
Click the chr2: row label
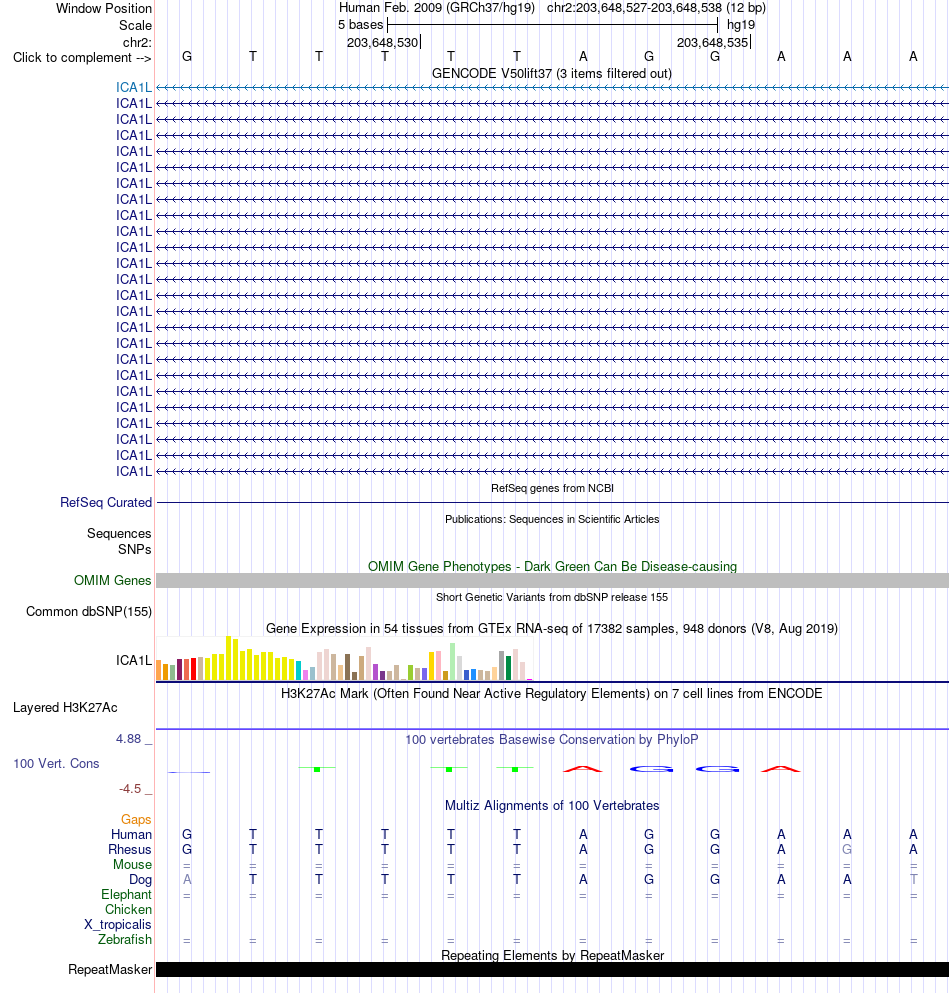click(x=137, y=42)
